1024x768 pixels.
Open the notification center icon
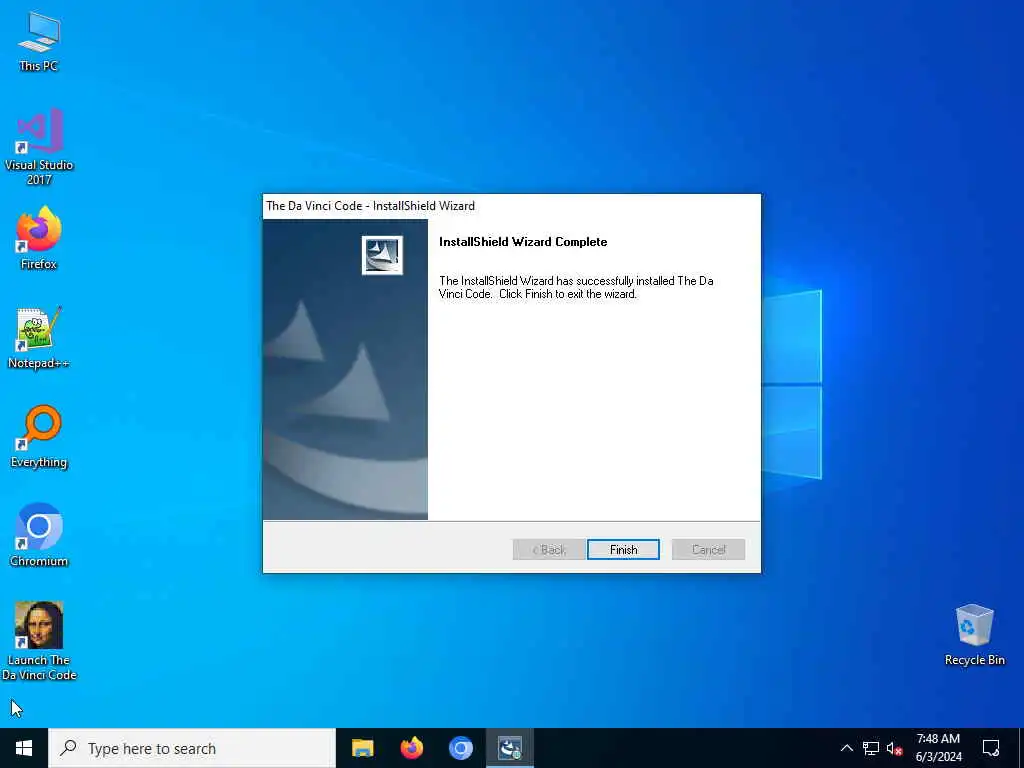pyautogui.click(x=991, y=748)
